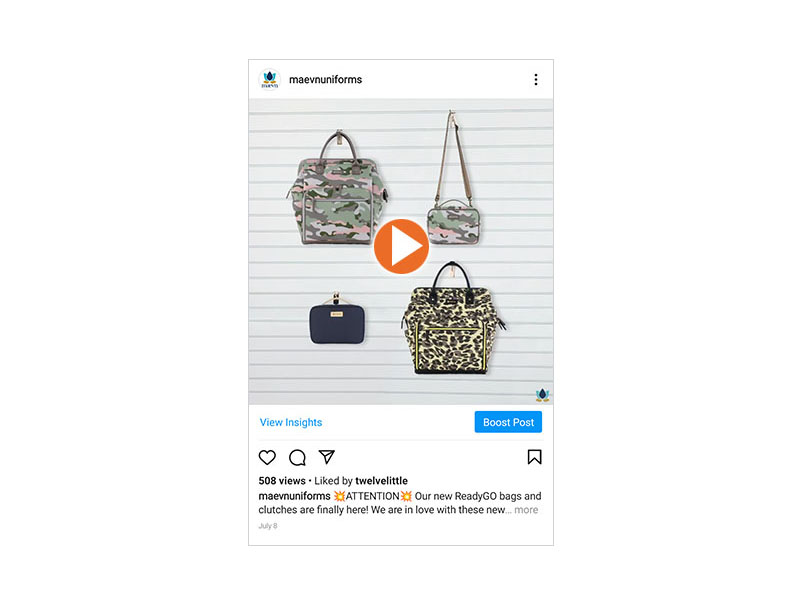
Task: Click the 508 views count
Action: click(x=282, y=481)
